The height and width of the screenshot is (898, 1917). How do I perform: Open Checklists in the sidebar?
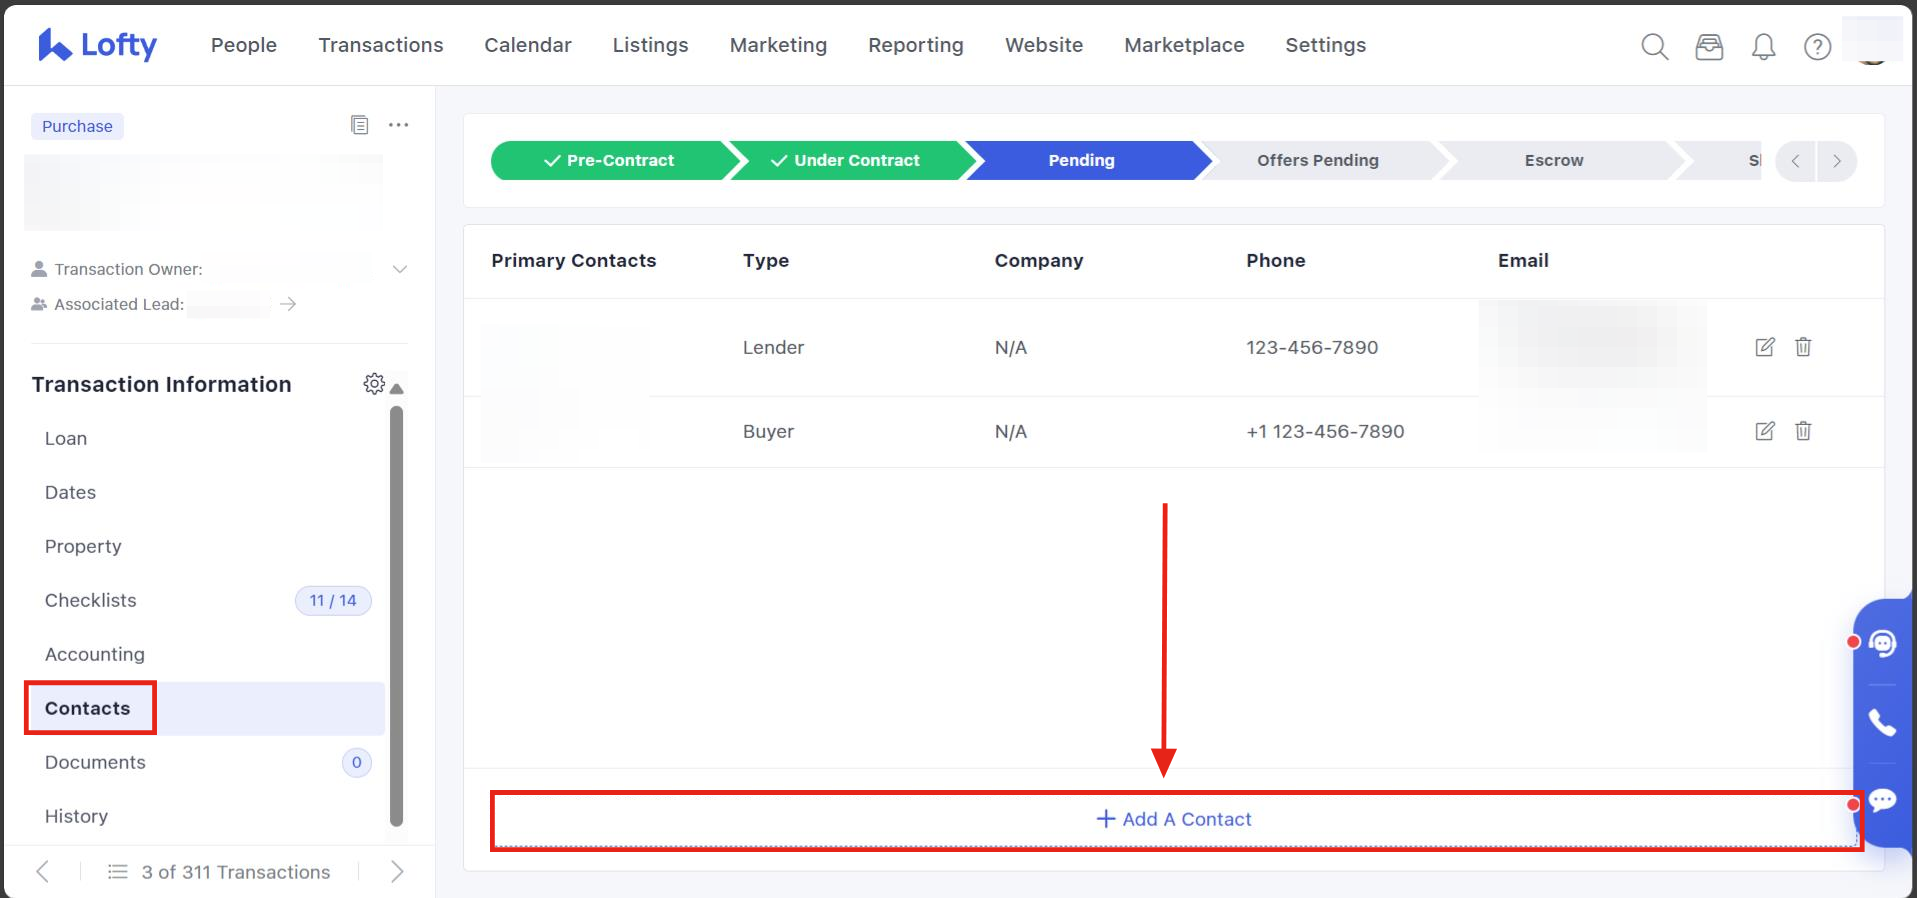pyautogui.click(x=91, y=600)
